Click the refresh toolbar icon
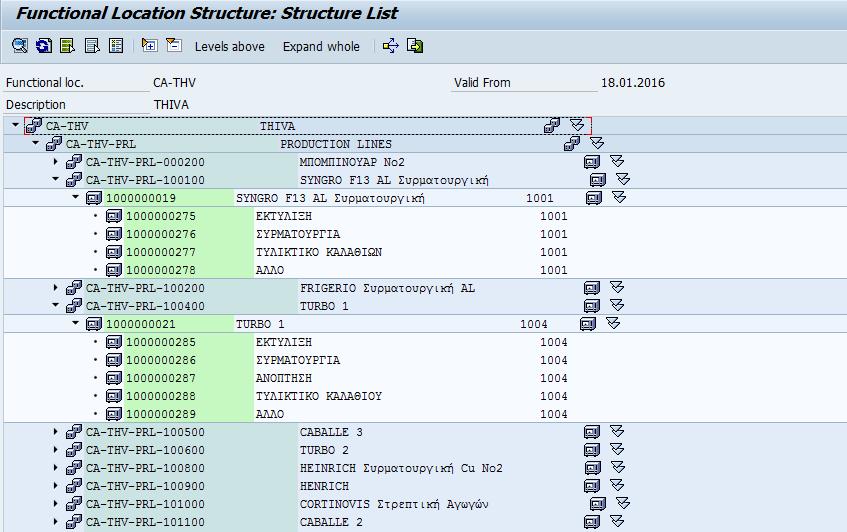This screenshot has height=532, width=847. point(44,46)
